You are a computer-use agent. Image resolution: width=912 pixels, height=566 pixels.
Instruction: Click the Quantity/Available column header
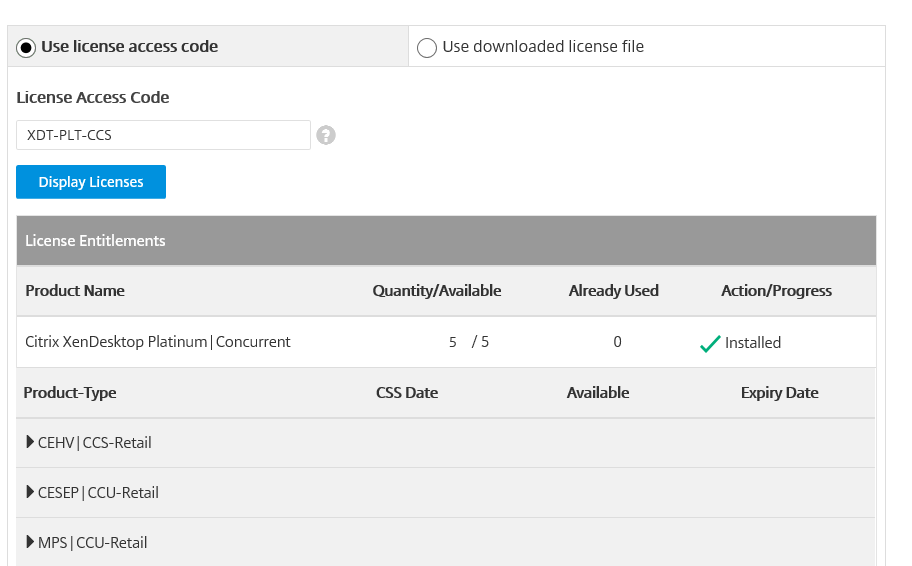click(437, 291)
